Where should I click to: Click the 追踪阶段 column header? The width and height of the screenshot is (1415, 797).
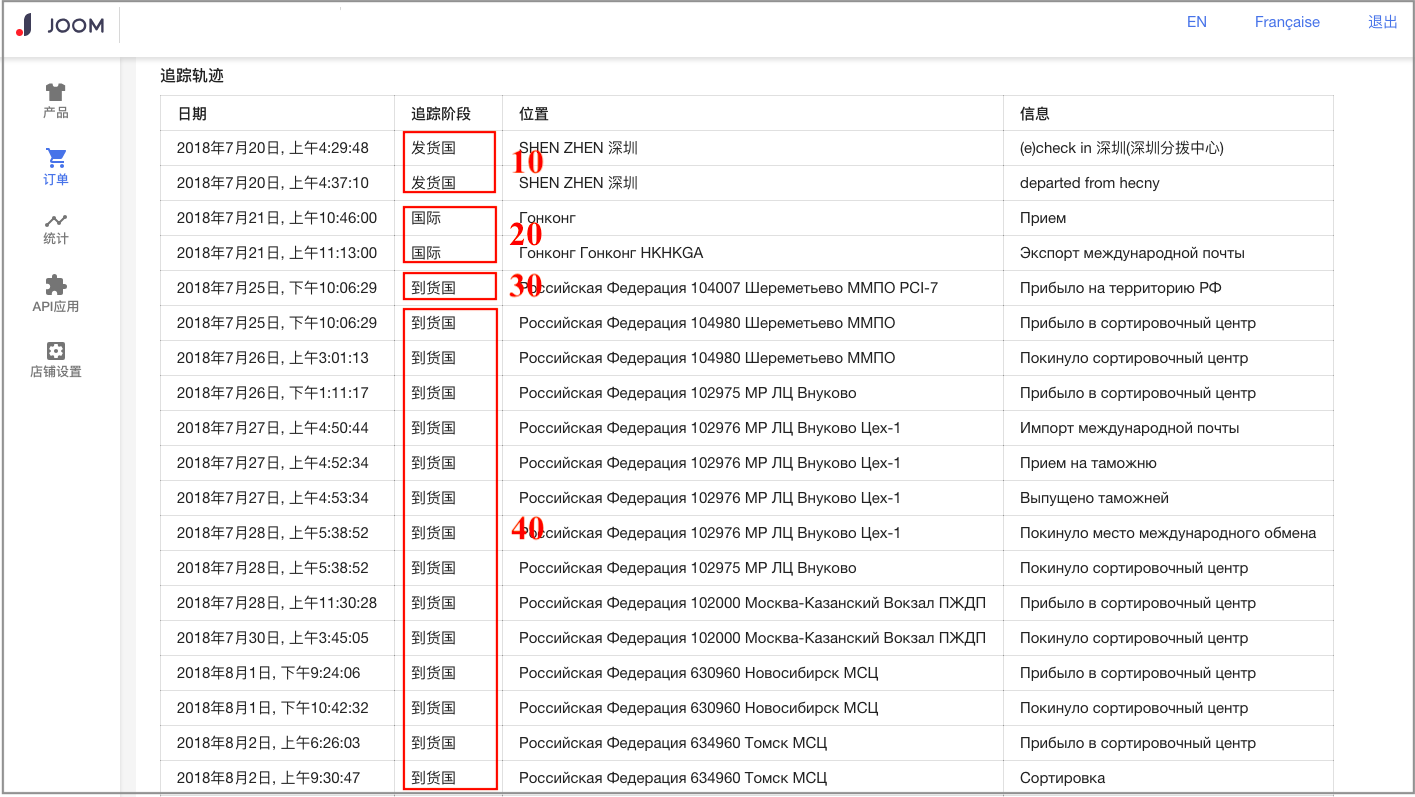click(440, 114)
